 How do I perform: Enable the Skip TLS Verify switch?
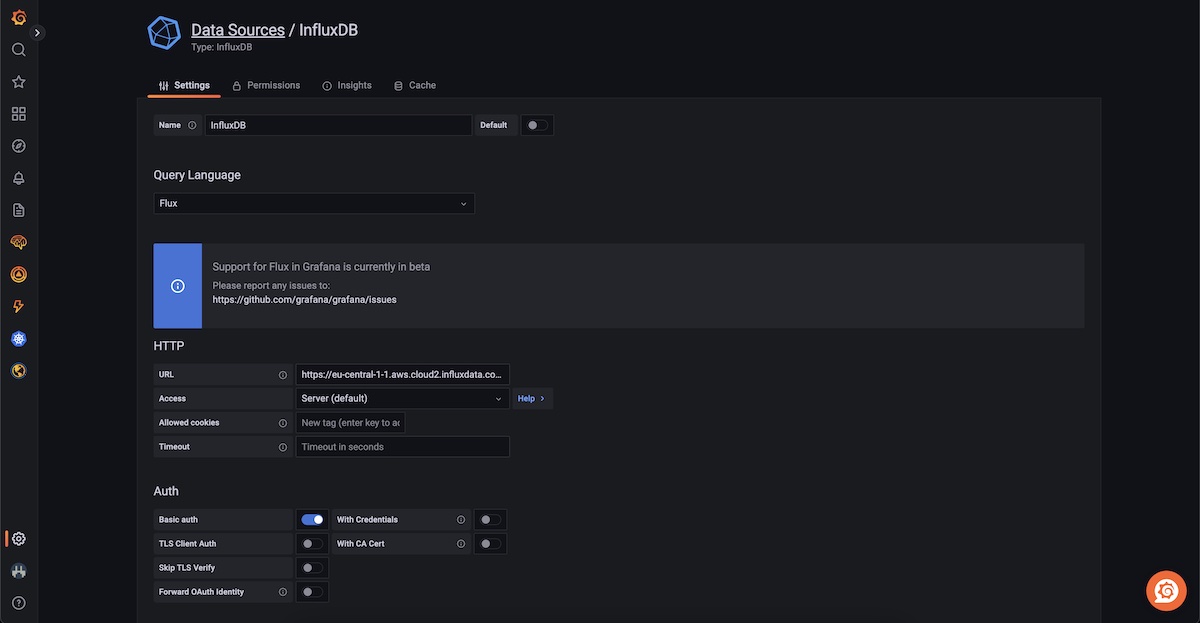312,568
